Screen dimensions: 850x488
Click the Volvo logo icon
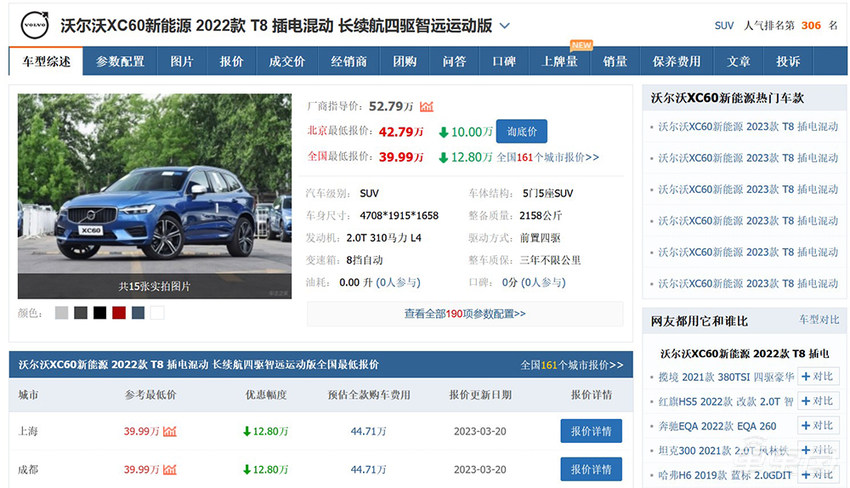coord(35,25)
